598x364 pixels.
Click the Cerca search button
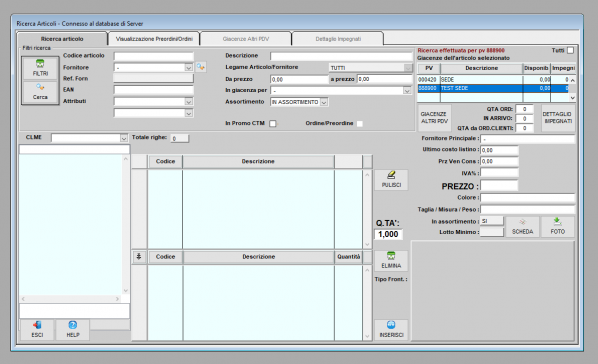pos(40,92)
